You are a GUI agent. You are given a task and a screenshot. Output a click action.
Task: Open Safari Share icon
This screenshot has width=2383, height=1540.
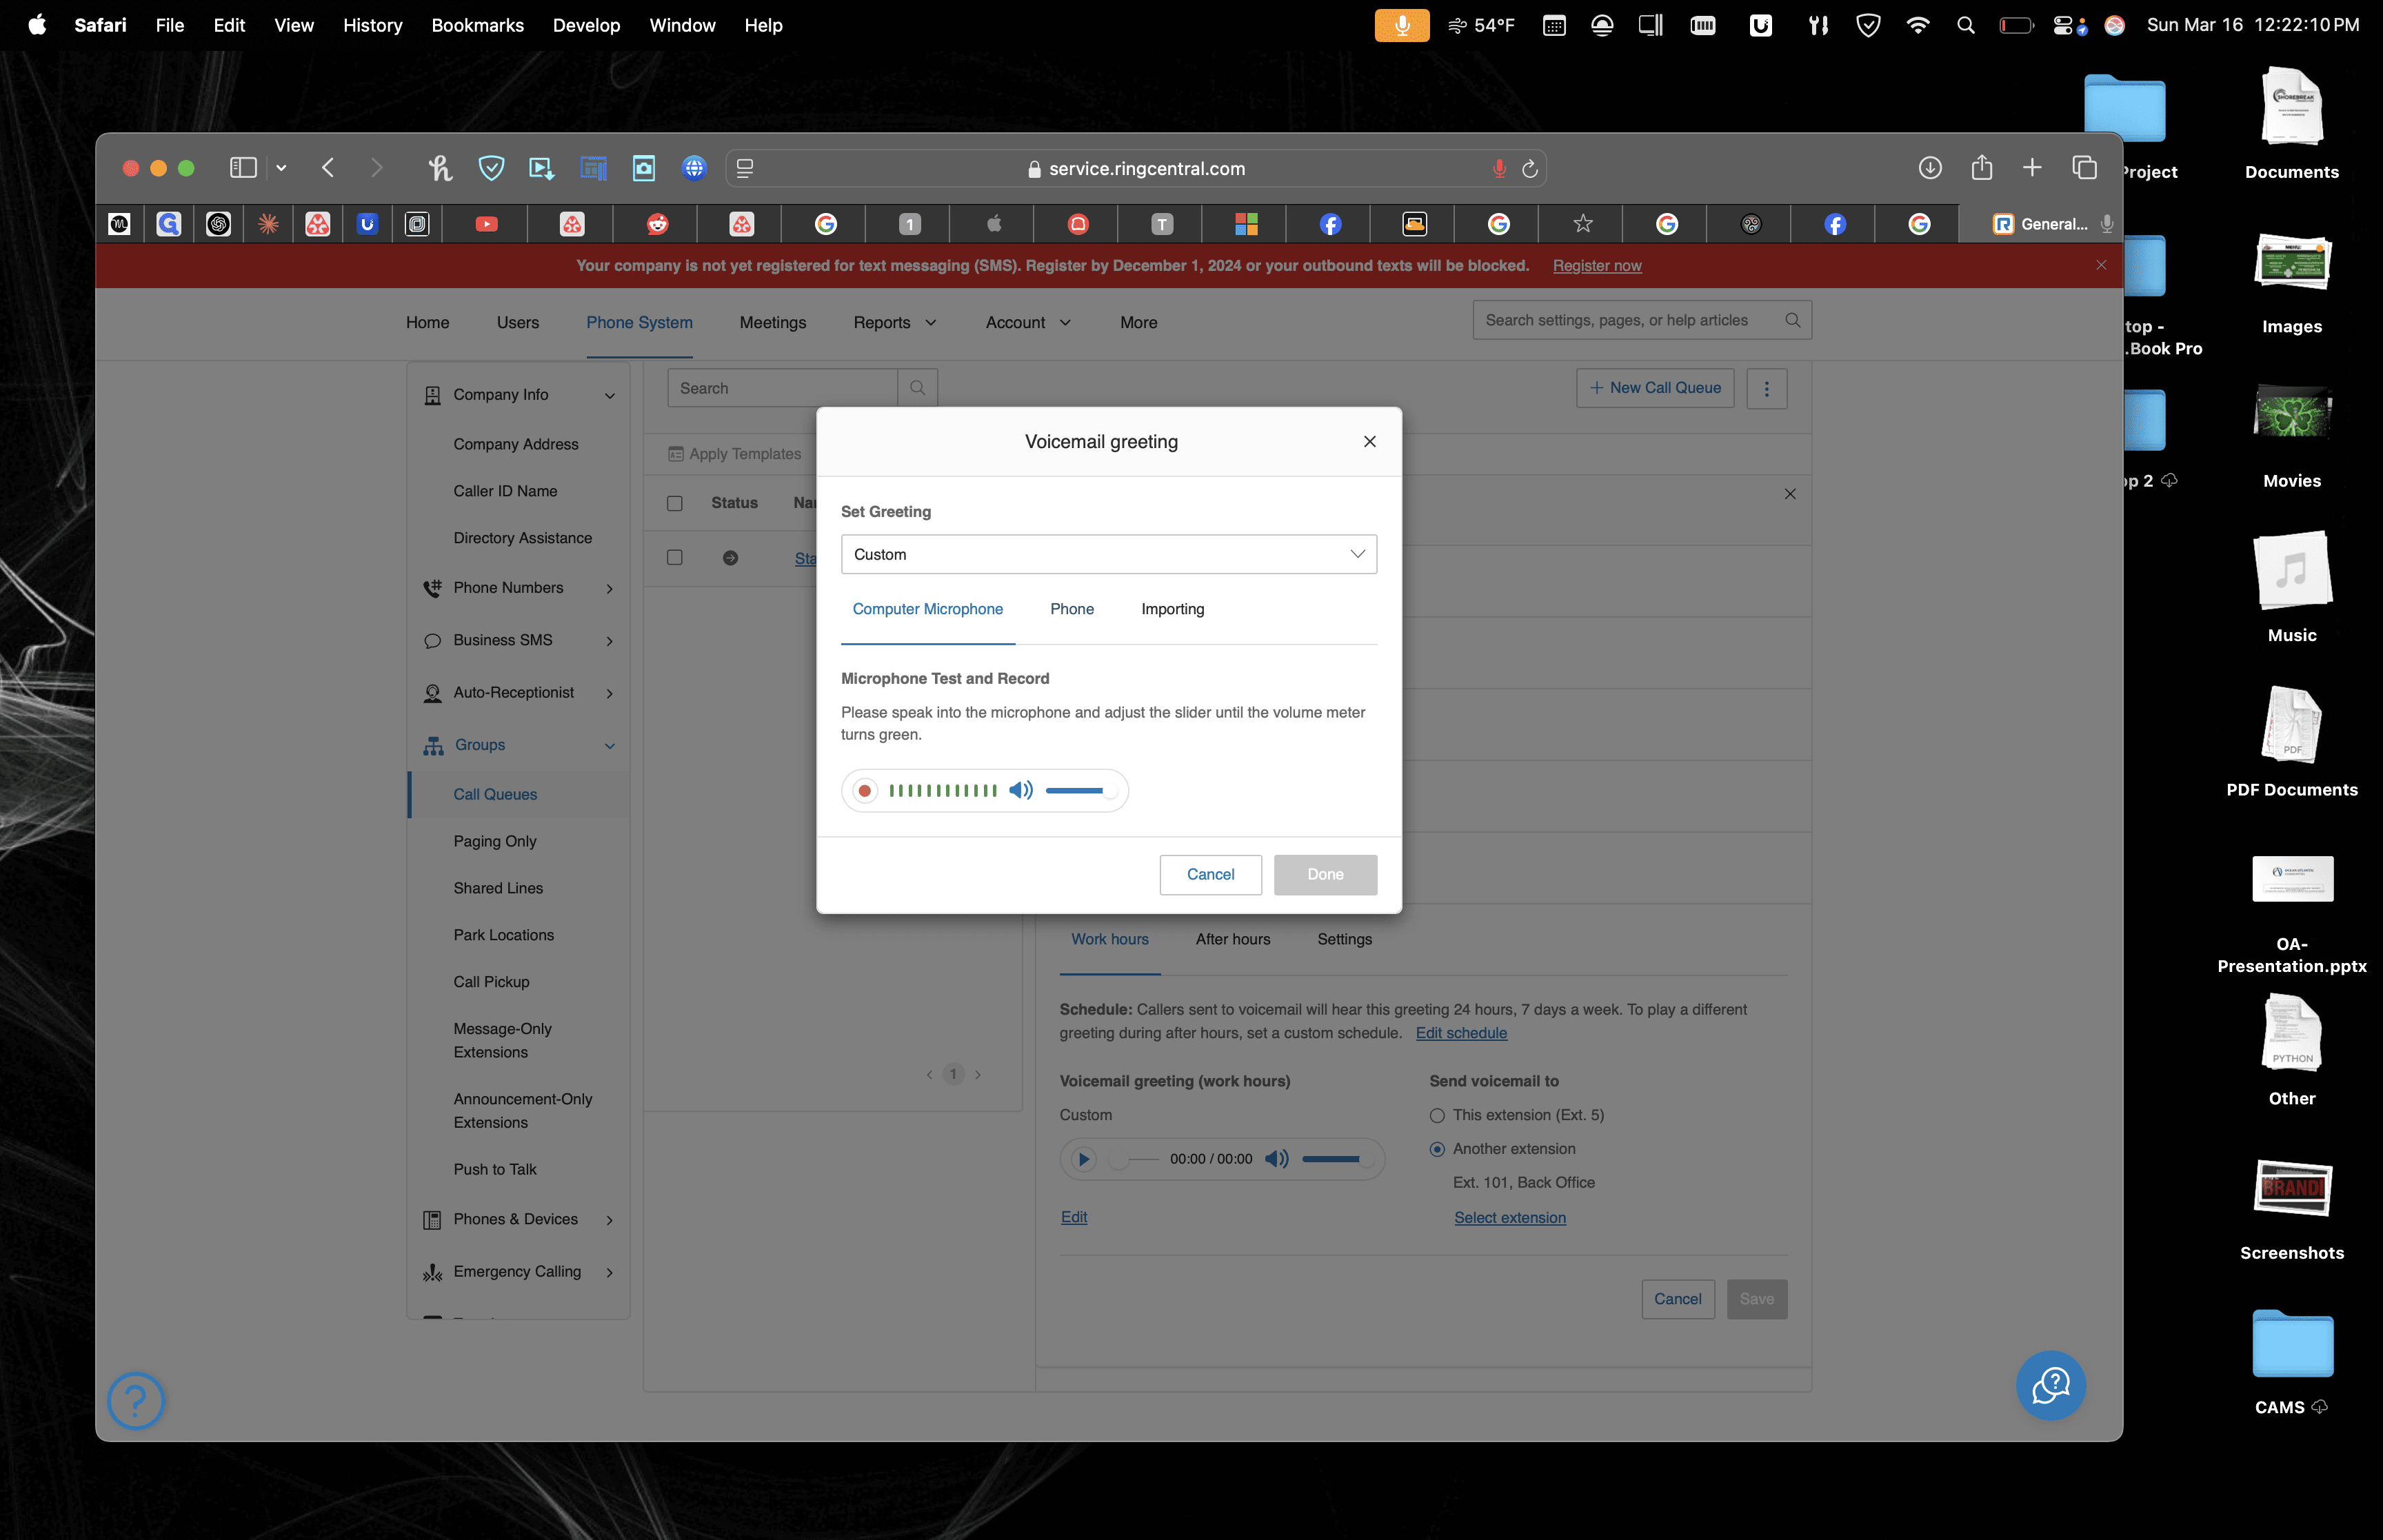(1981, 168)
